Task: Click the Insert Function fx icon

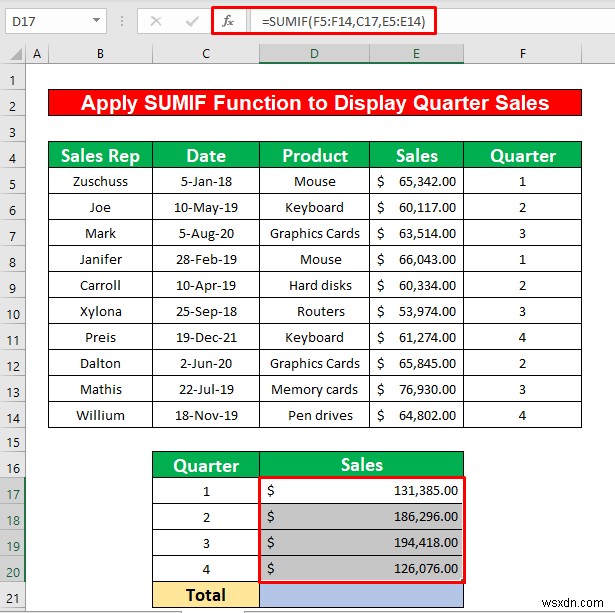Action: click(x=228, y=21)
